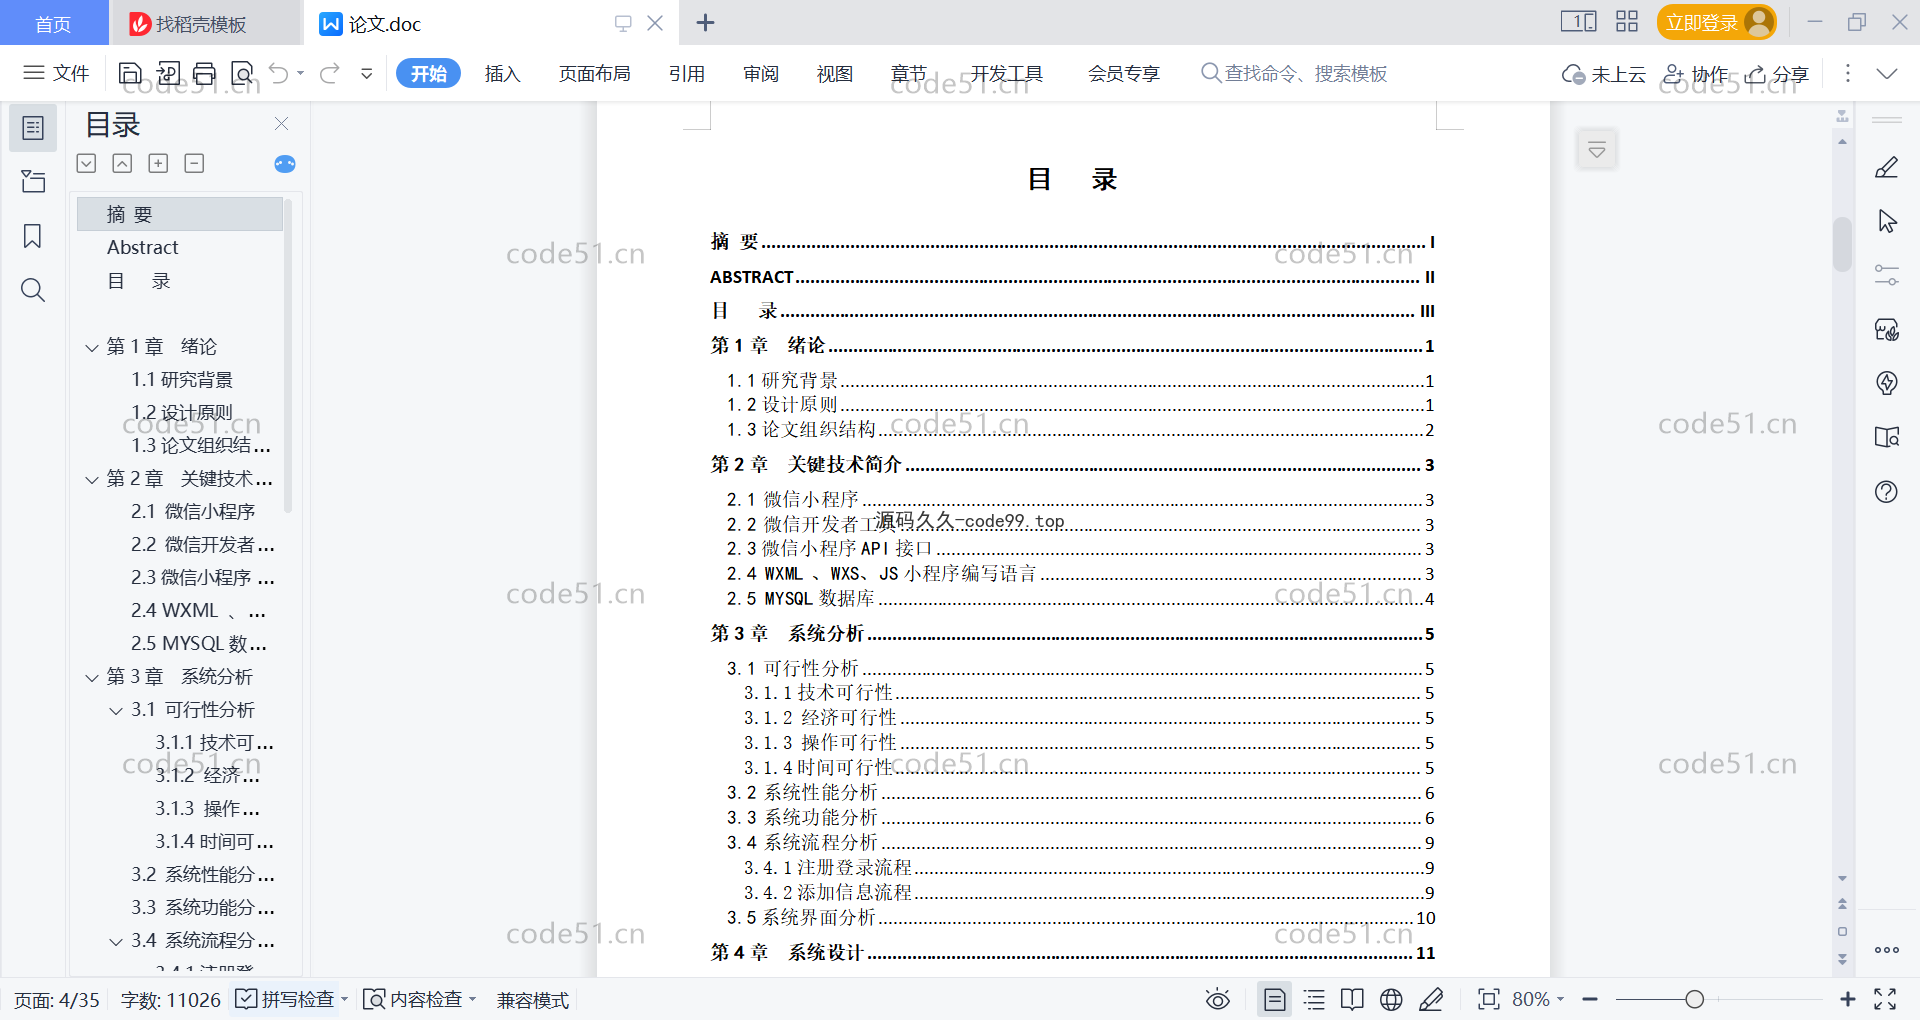
Task: Click the fullscreen icon in status bar
Action: 1885,999
